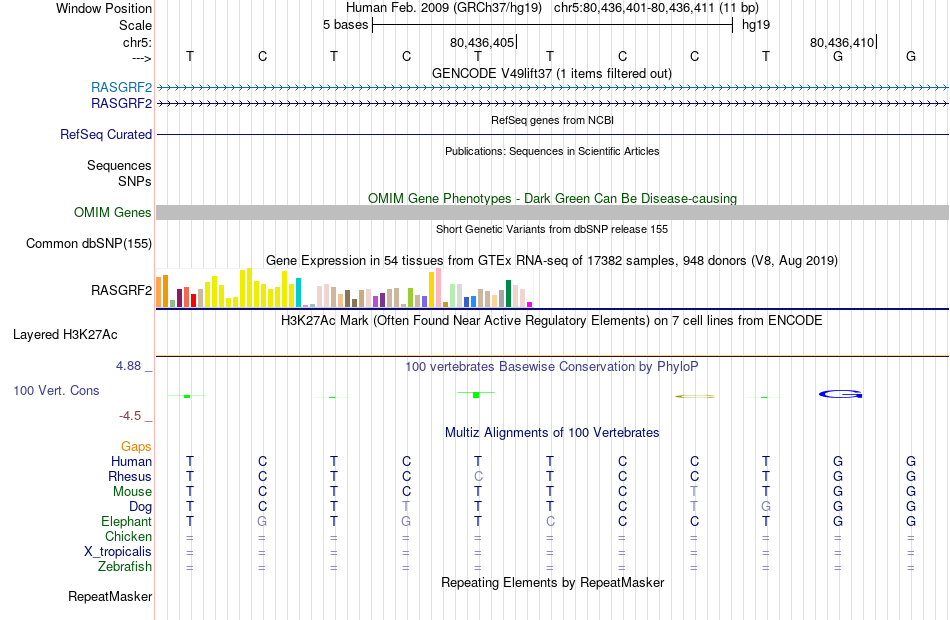
Task: Click the grey OMIM Genes item bar
Action: coord(552,213)
